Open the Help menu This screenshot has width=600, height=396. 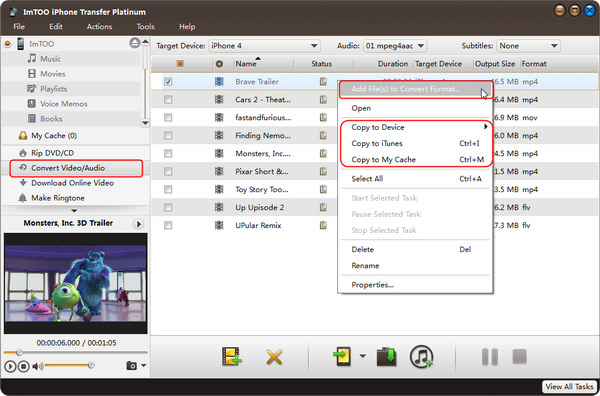coord(187,27)
